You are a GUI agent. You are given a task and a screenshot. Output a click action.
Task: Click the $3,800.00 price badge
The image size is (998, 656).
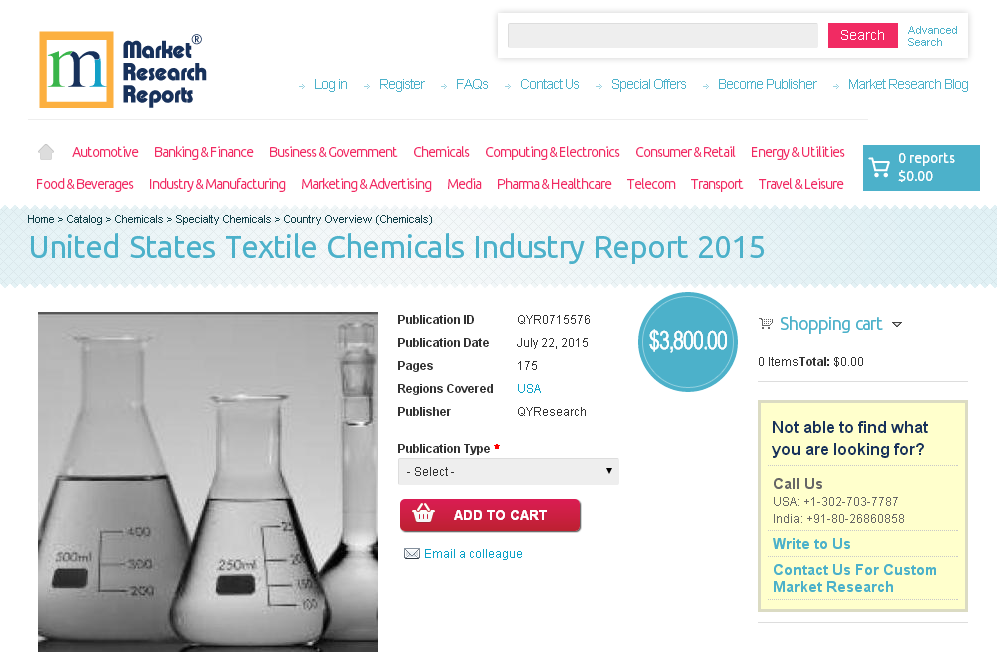coord(687,341)
